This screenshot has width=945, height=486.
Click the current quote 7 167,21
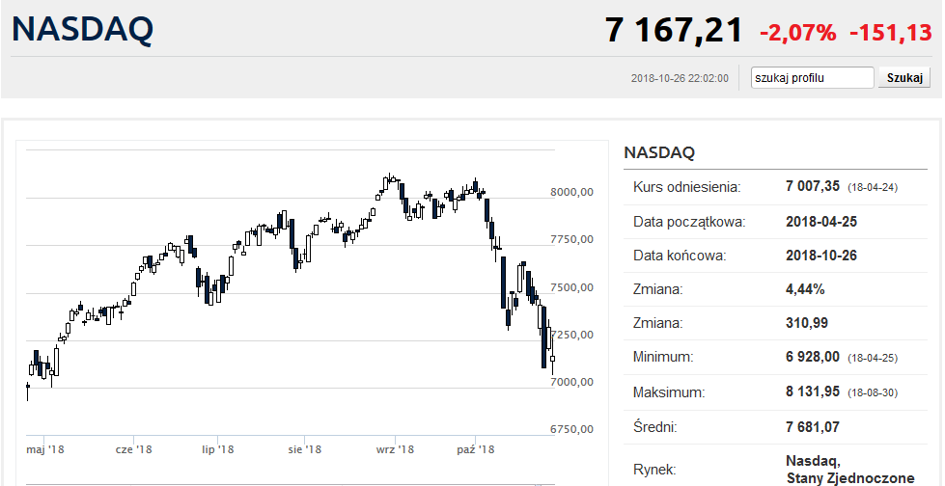[673, 30]
